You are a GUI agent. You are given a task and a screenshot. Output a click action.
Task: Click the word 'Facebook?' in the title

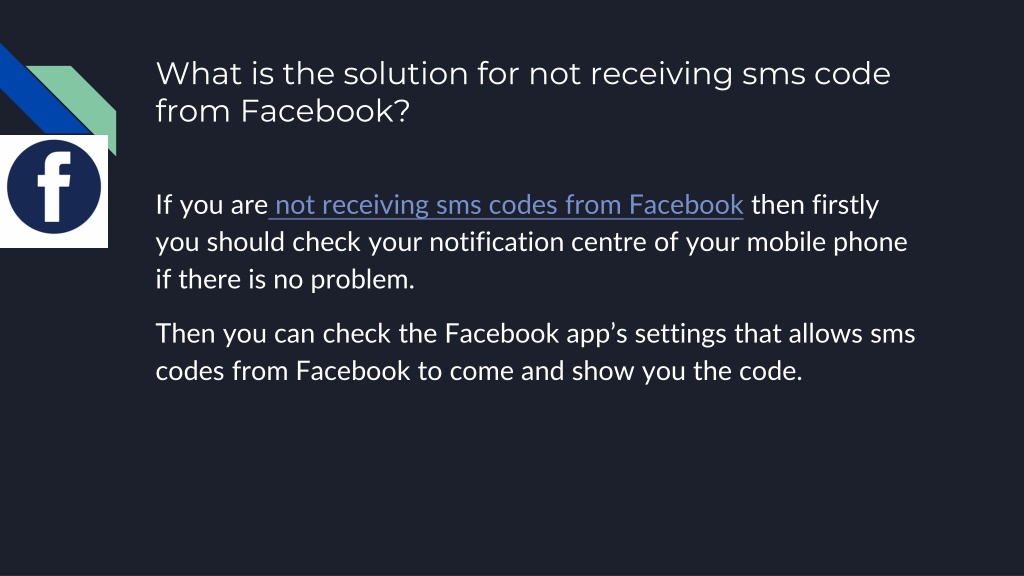[325, 110]
